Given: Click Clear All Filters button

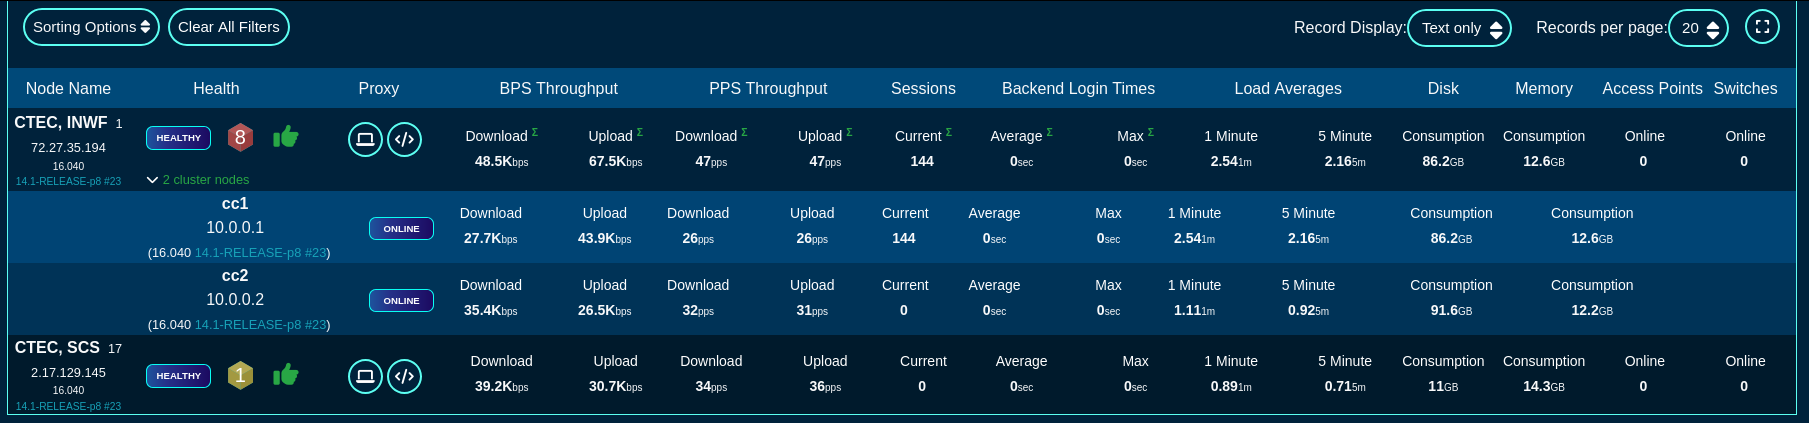Looking at the screenshot, I should tap(228, 27).
